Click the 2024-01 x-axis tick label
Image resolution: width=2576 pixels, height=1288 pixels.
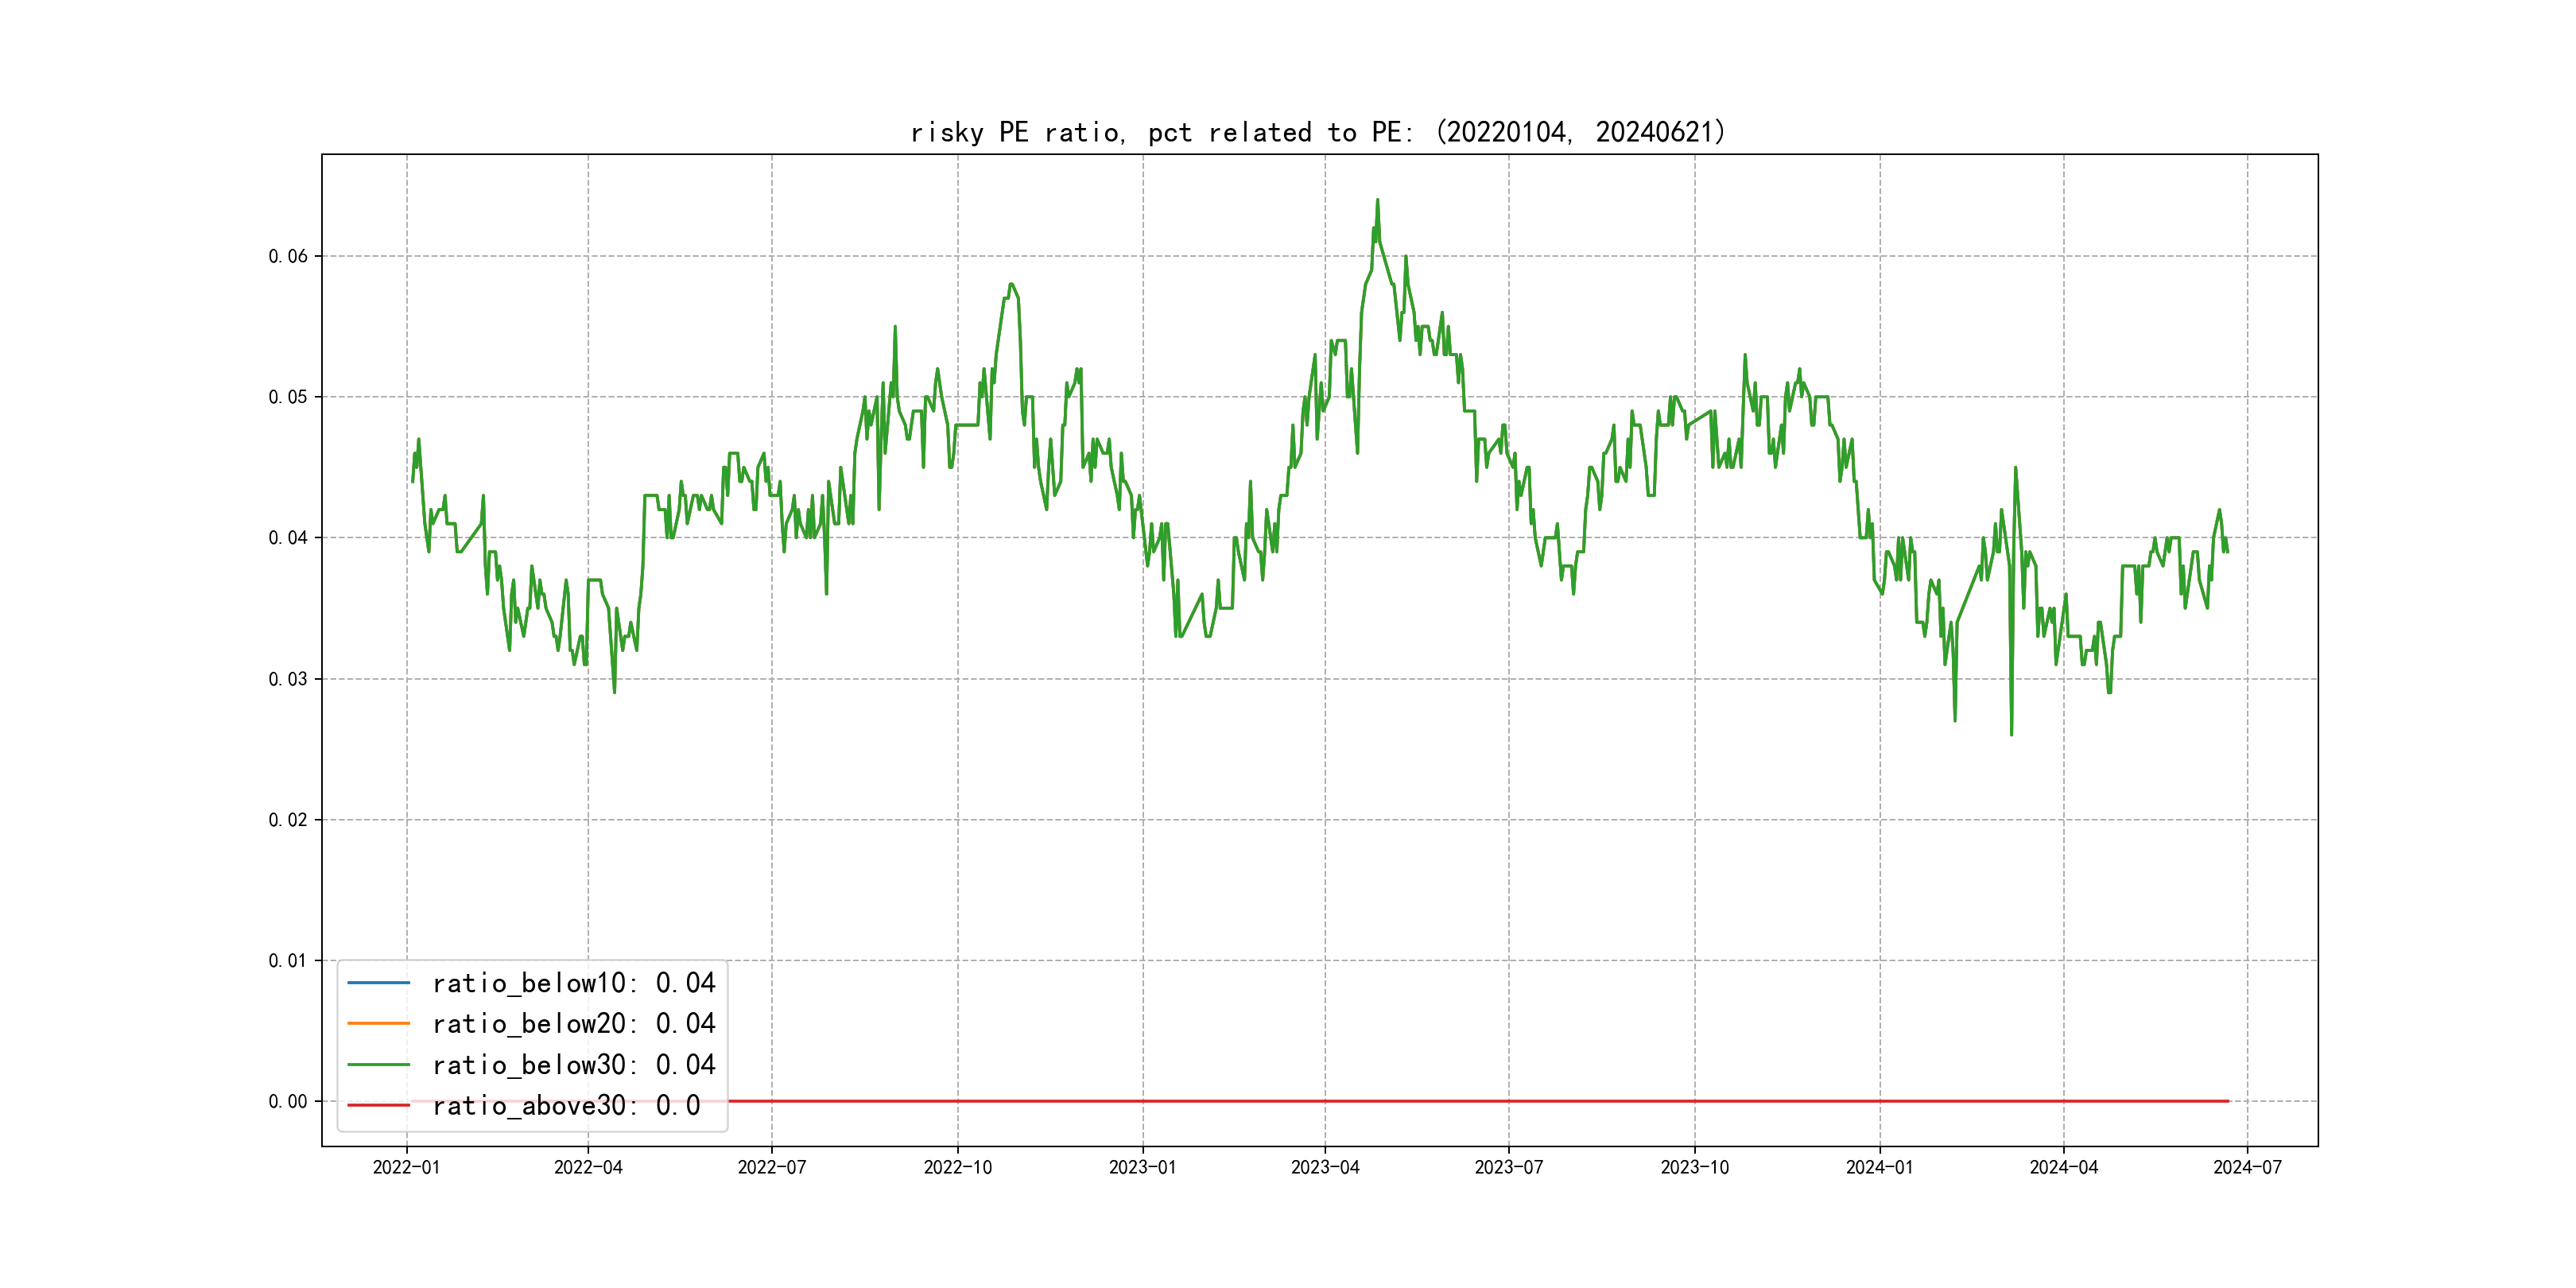1879,1167
